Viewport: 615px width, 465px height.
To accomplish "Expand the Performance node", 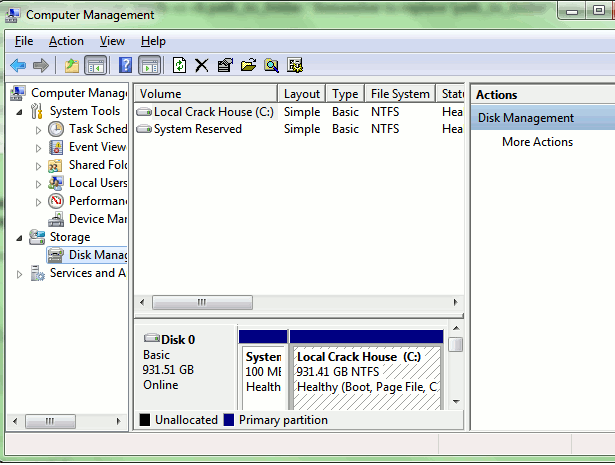I will coord(38,202).
